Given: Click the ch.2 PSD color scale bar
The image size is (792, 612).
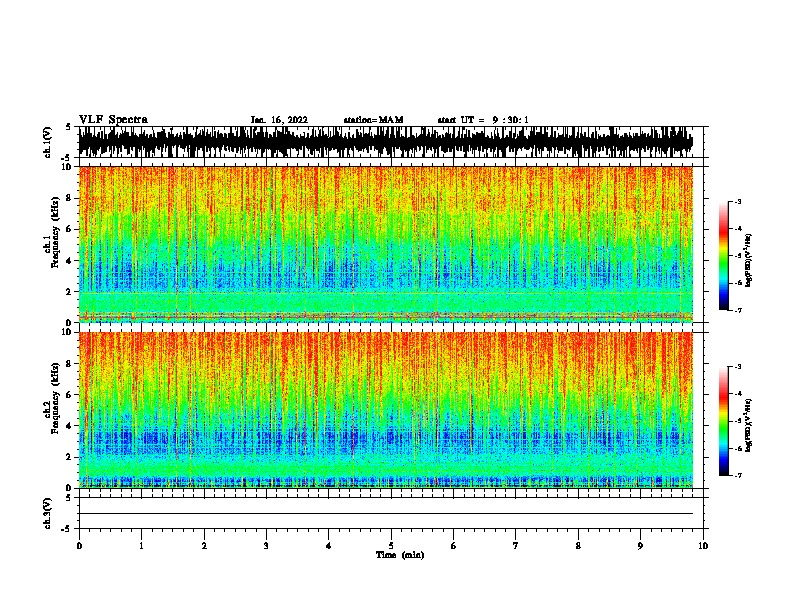Looking at the screenshot, I should pos(723,421).
